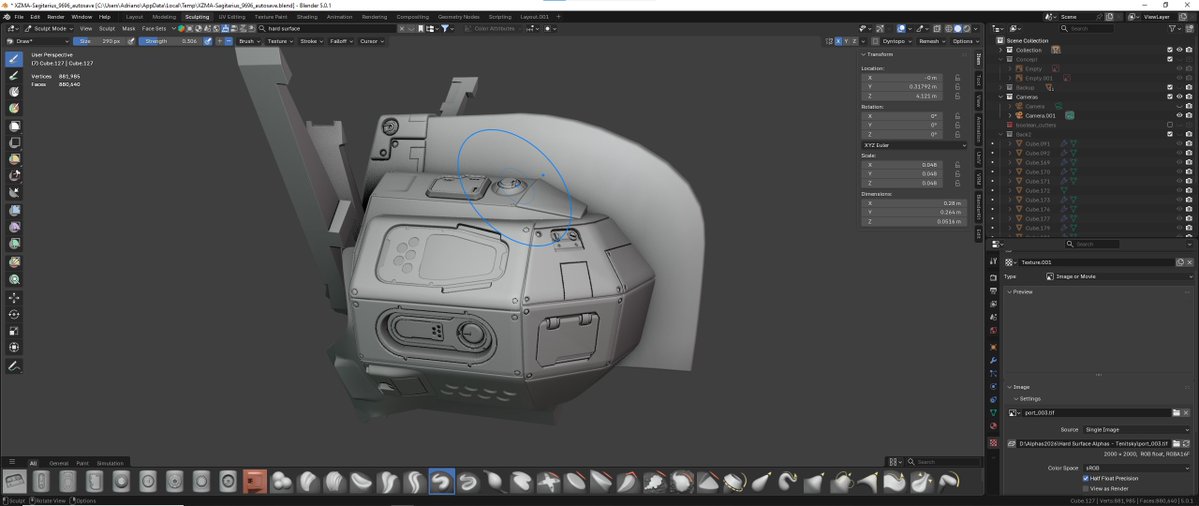This screenshot has height=506, width=1199.
Task: Open the Falloff dropdown
Action: 340,41
